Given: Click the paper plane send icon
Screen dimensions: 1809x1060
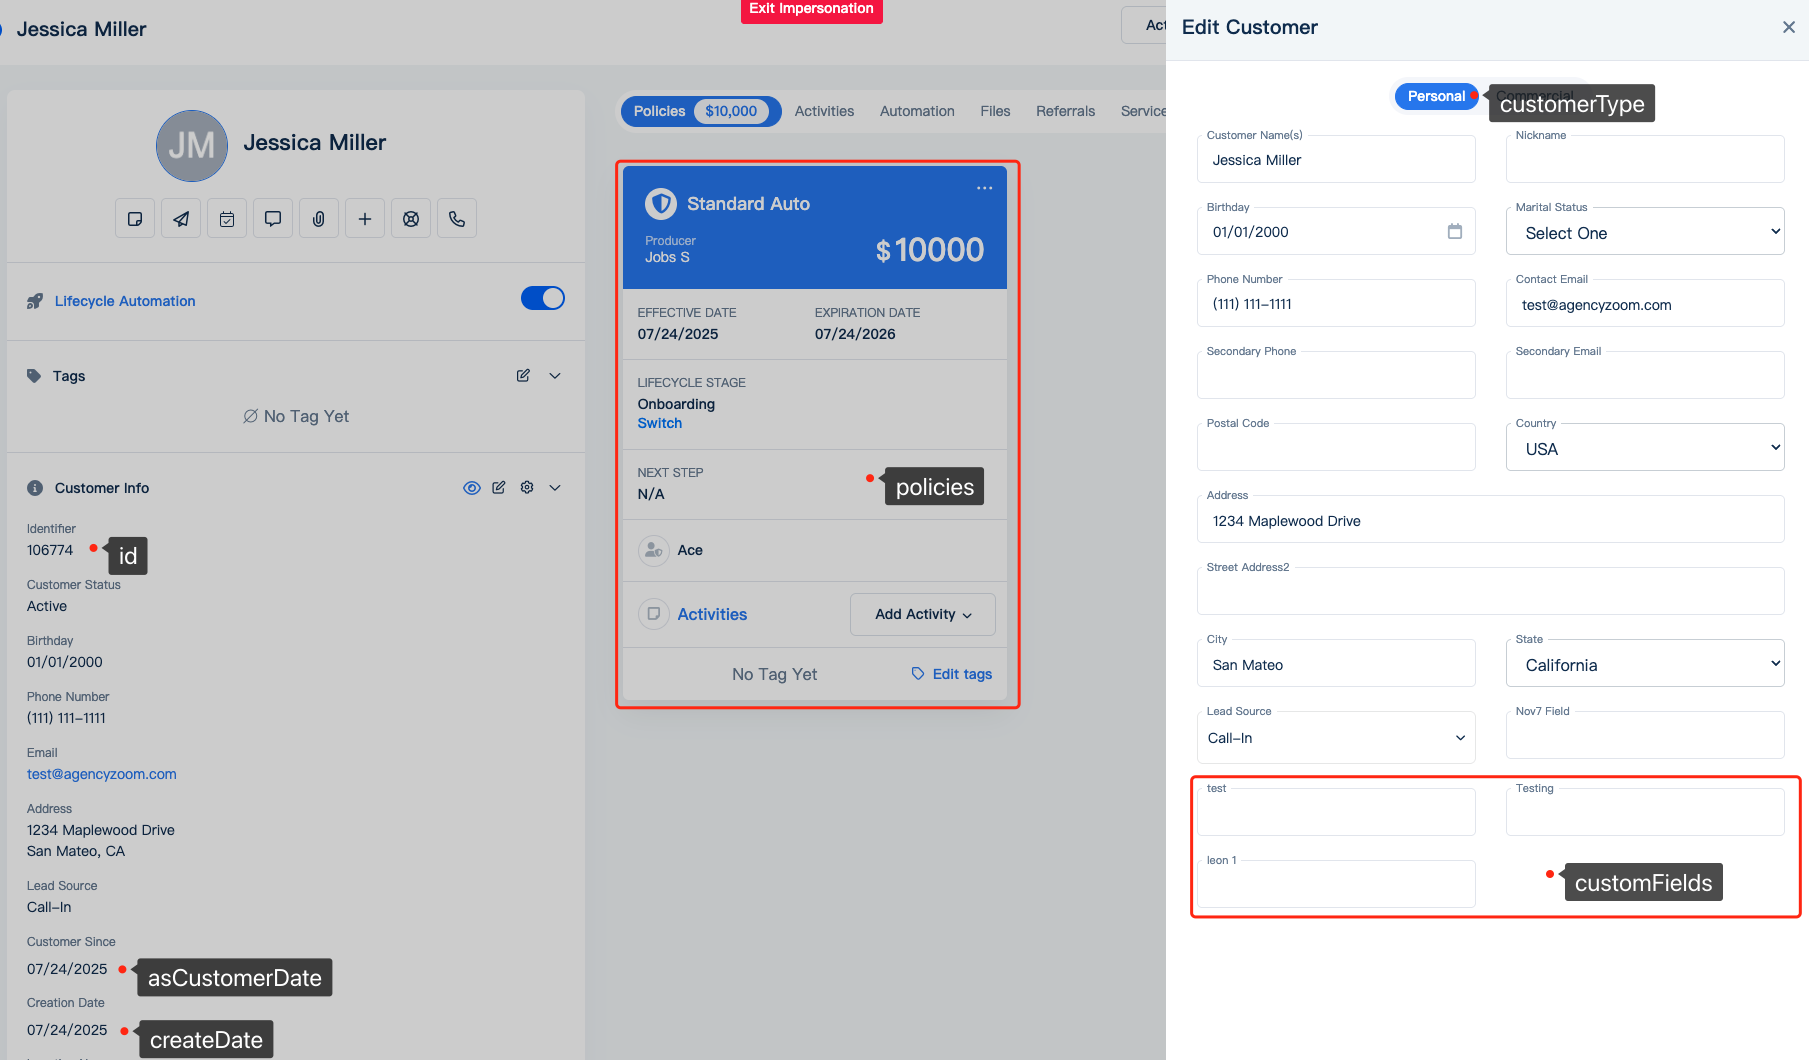Looking at the screenshot, I should 181,218.
